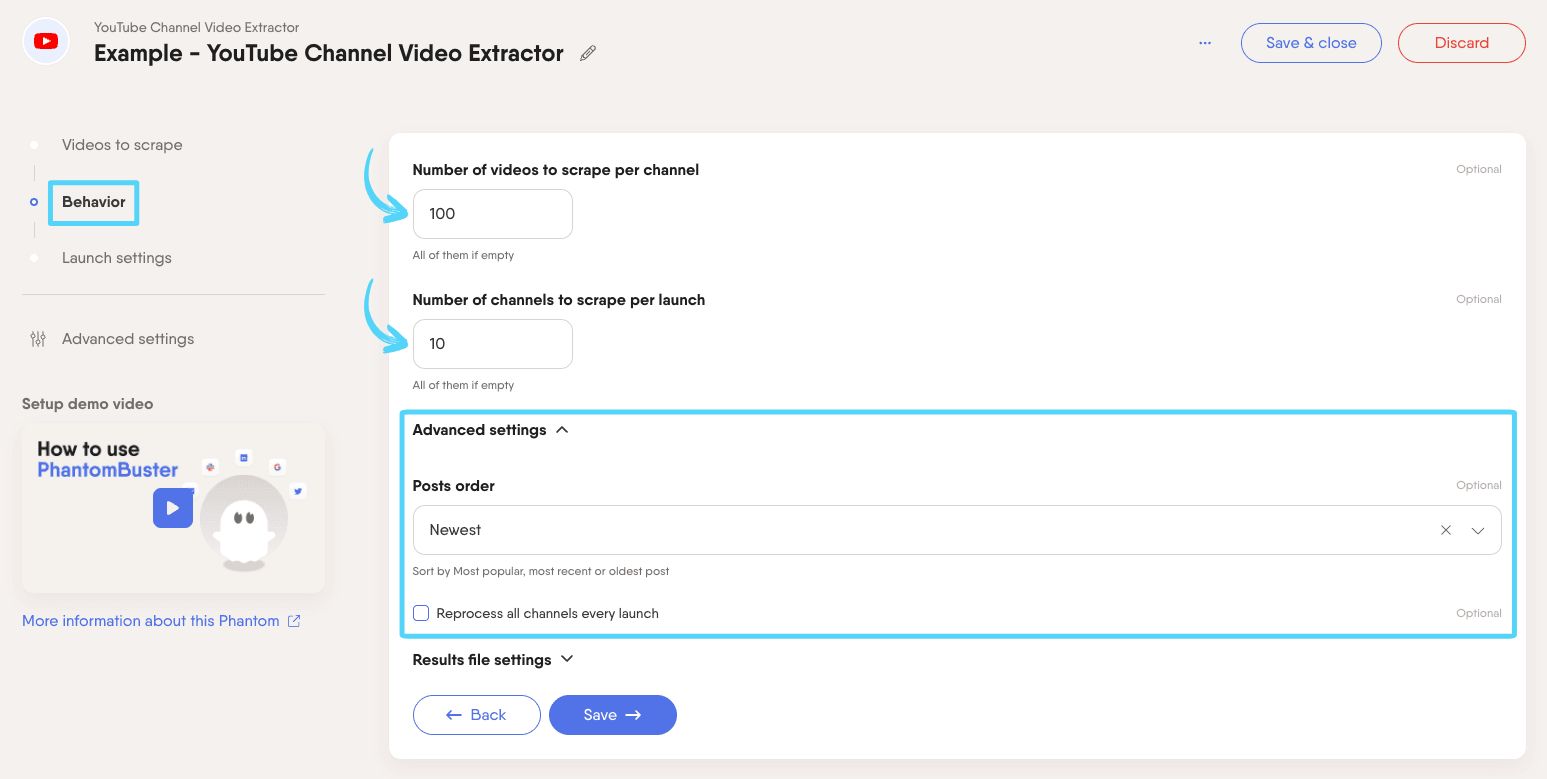Select the Behavior step
This screenshot has width=1547, height=779.
93,202
